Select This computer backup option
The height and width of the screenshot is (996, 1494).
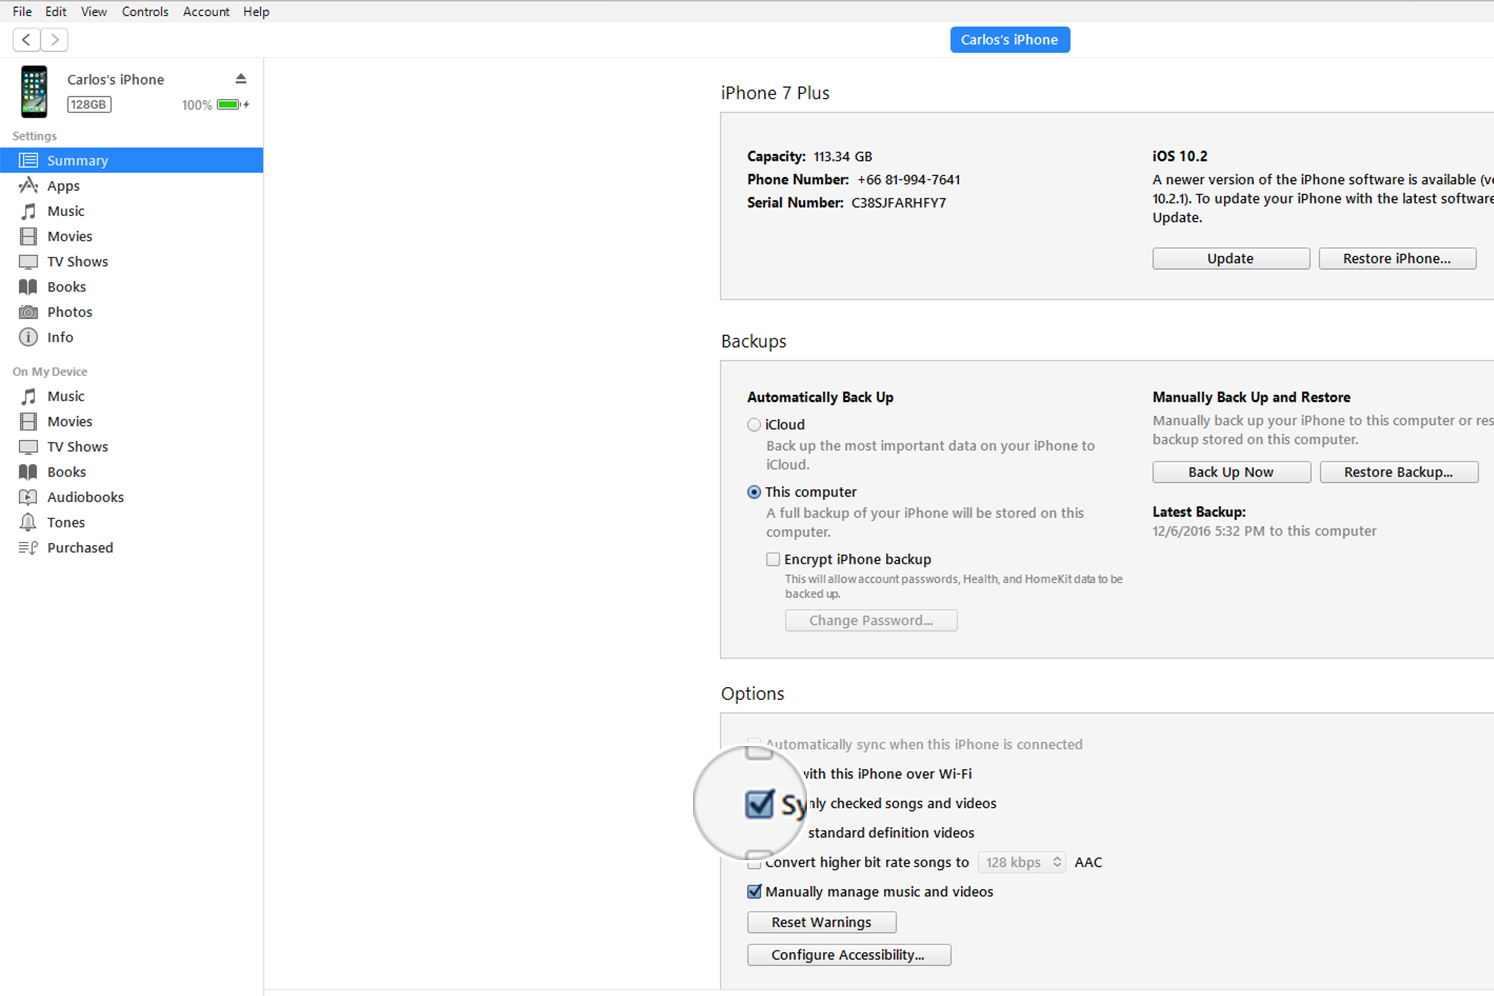pyautogui.click(x=754, y=492)
